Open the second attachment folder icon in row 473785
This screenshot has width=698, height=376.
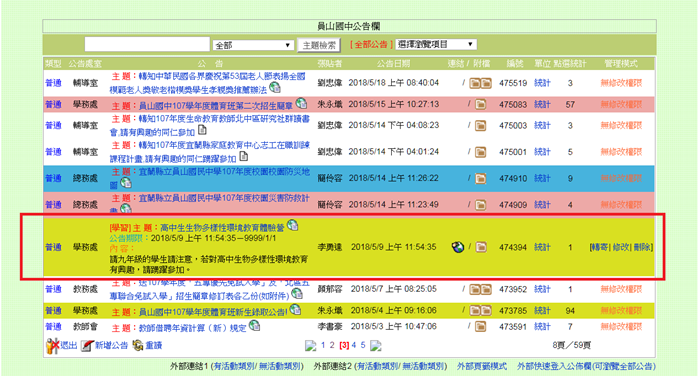coord(486,311)
